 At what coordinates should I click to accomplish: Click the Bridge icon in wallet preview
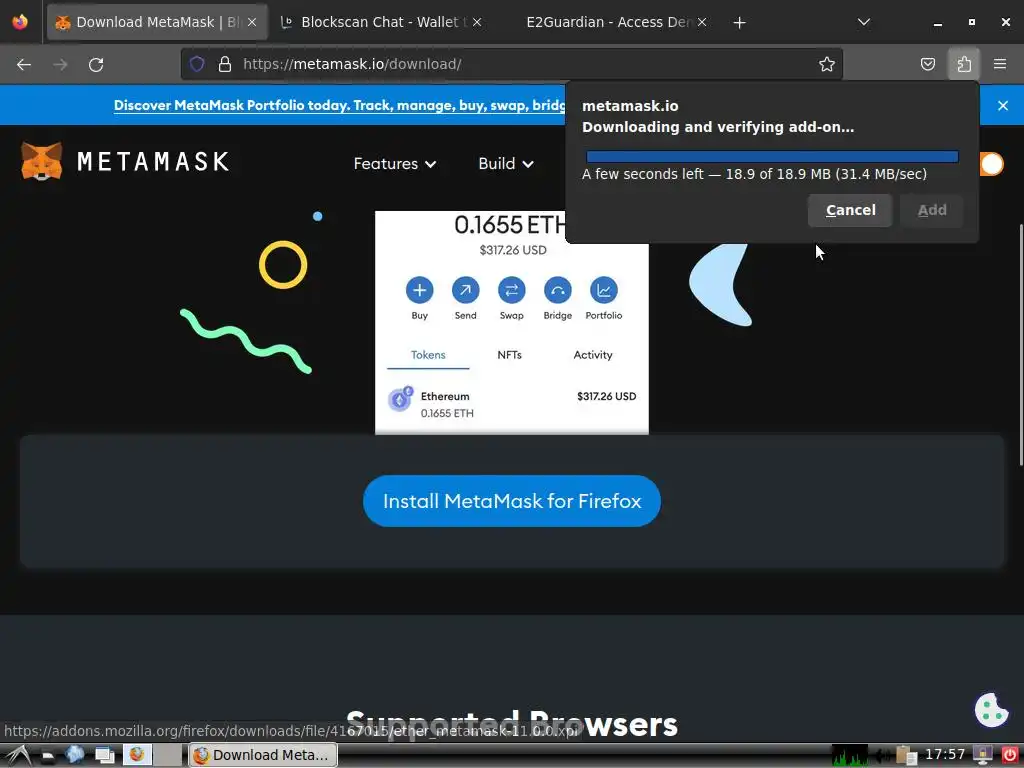point(558,290)
